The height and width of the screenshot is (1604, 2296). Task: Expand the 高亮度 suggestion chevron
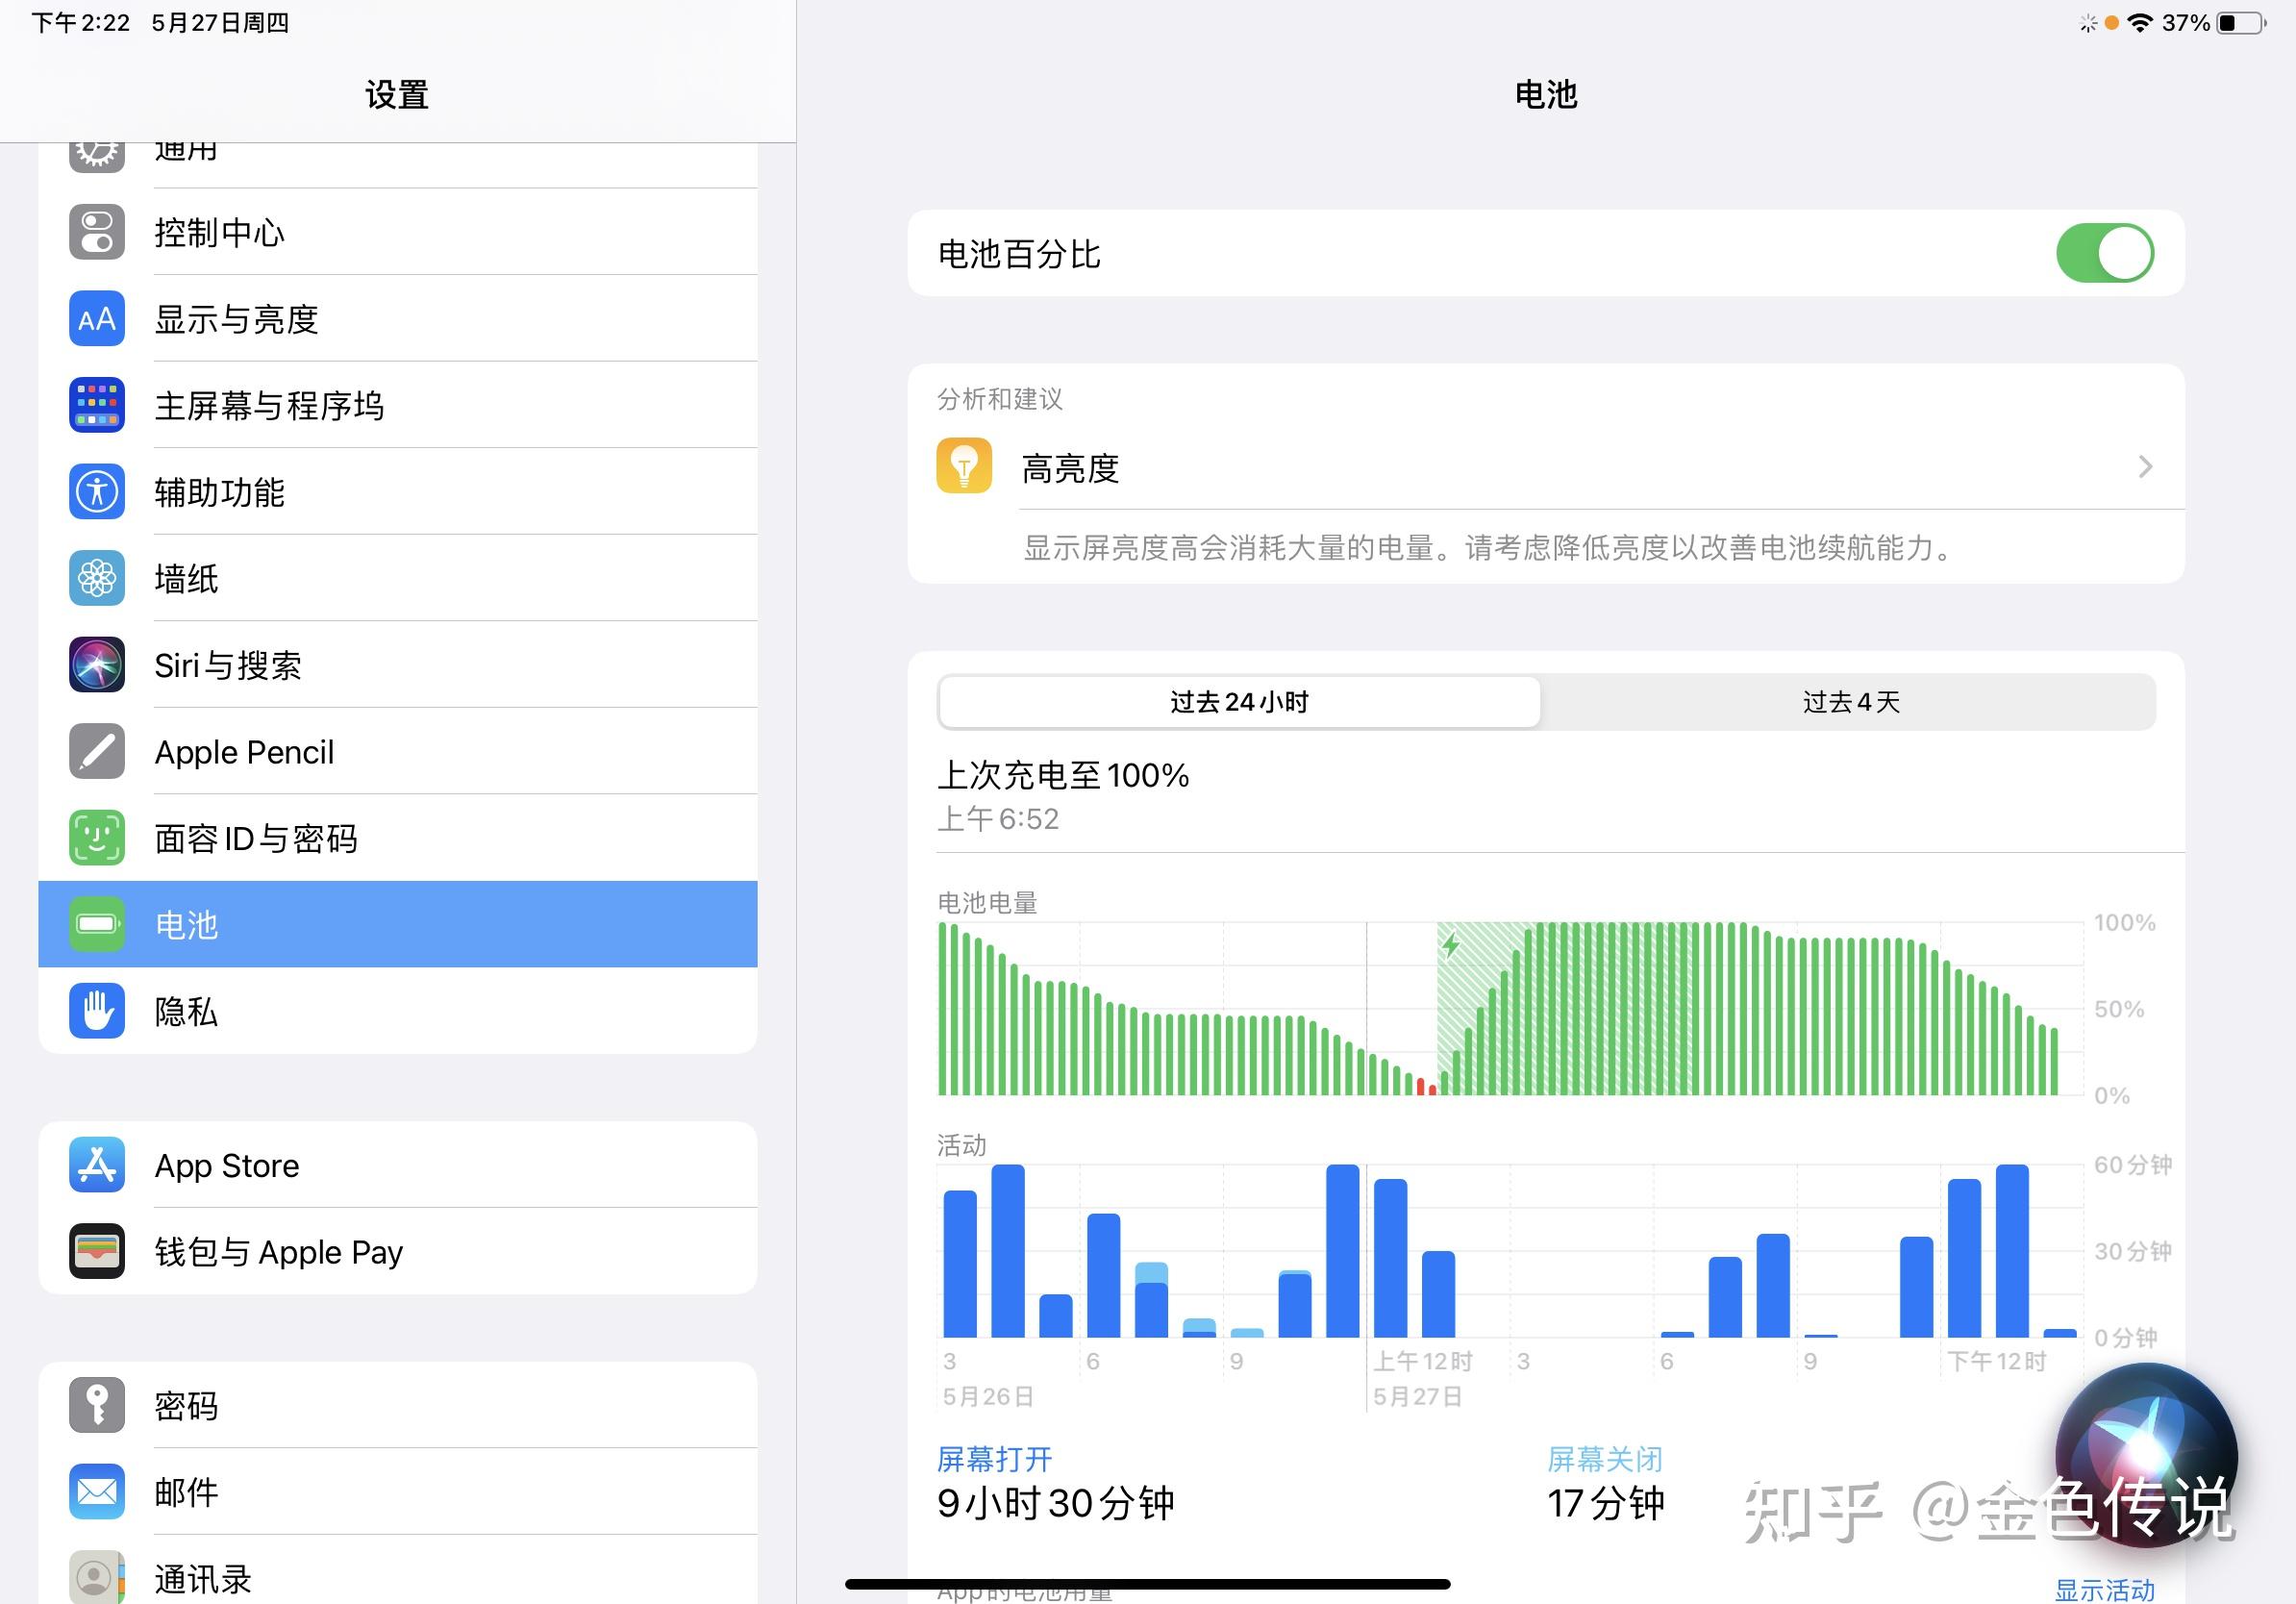[2145, 466]
